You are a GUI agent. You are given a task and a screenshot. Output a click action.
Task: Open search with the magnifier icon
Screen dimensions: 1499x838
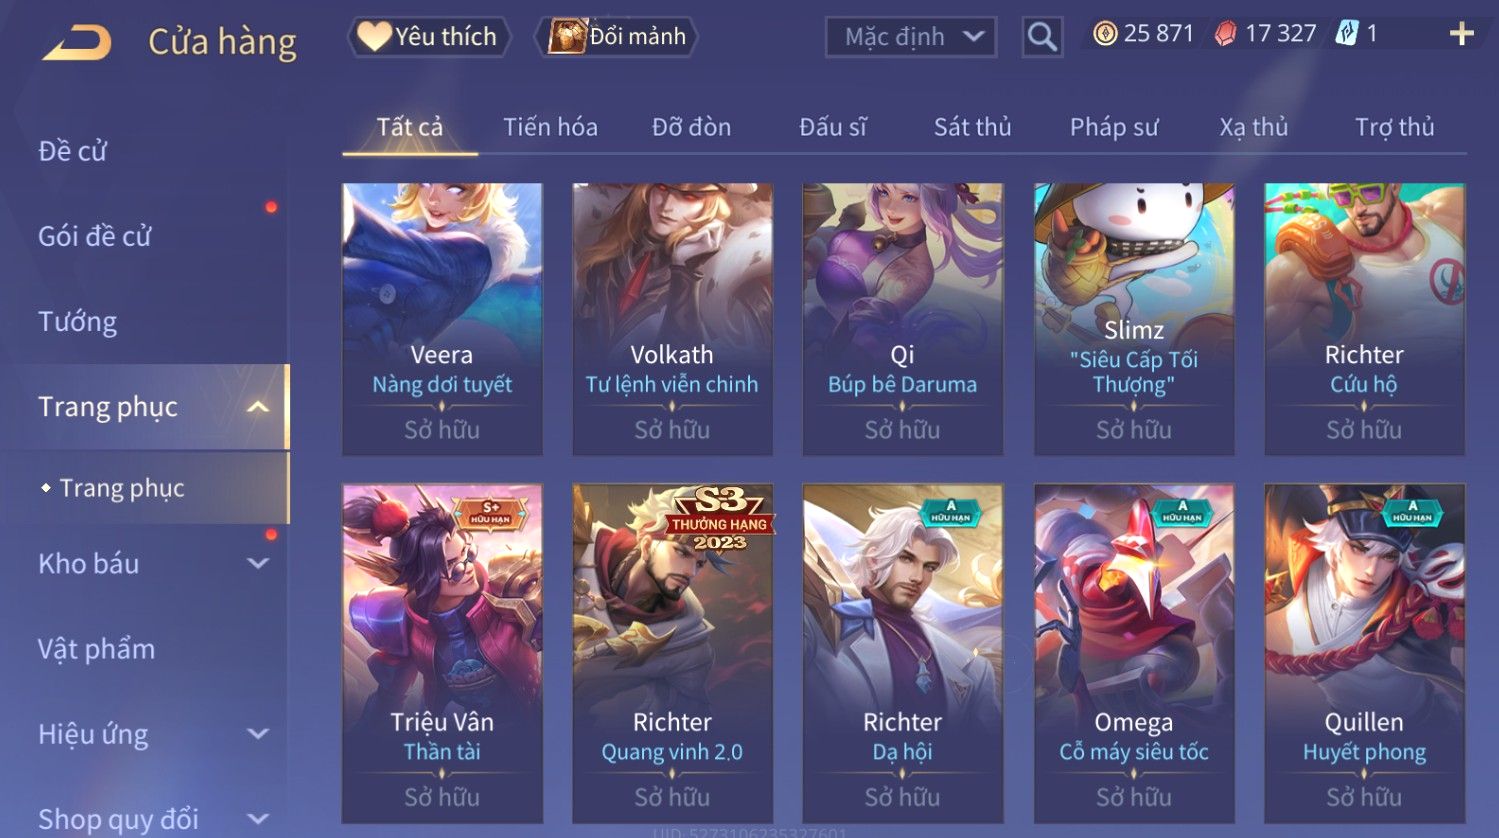coord(1042,37)
